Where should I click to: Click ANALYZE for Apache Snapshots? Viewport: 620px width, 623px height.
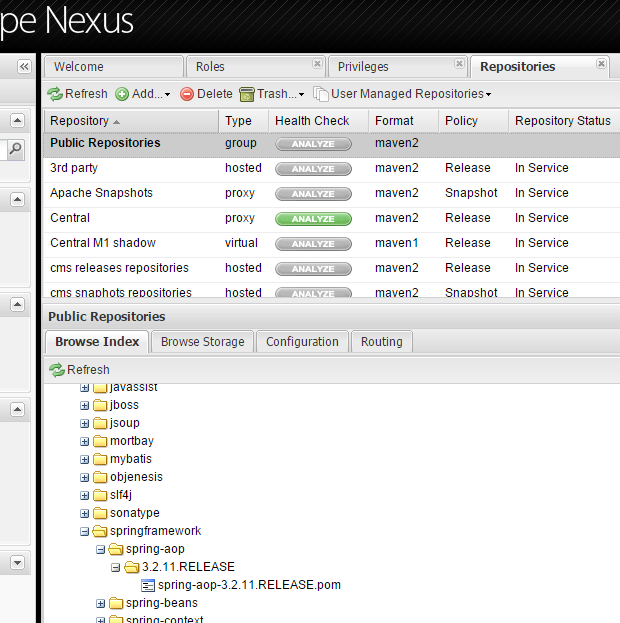(x=313, y=194)
